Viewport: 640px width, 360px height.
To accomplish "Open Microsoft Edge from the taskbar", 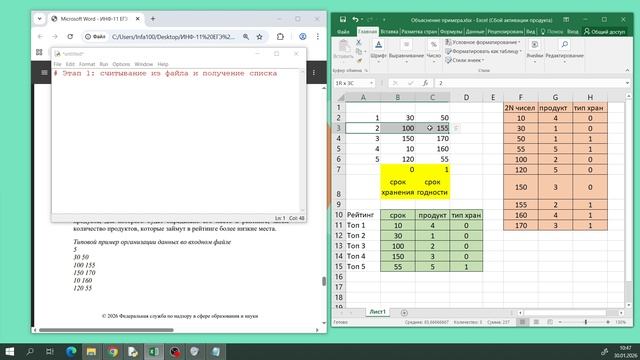I will point(71,351).
